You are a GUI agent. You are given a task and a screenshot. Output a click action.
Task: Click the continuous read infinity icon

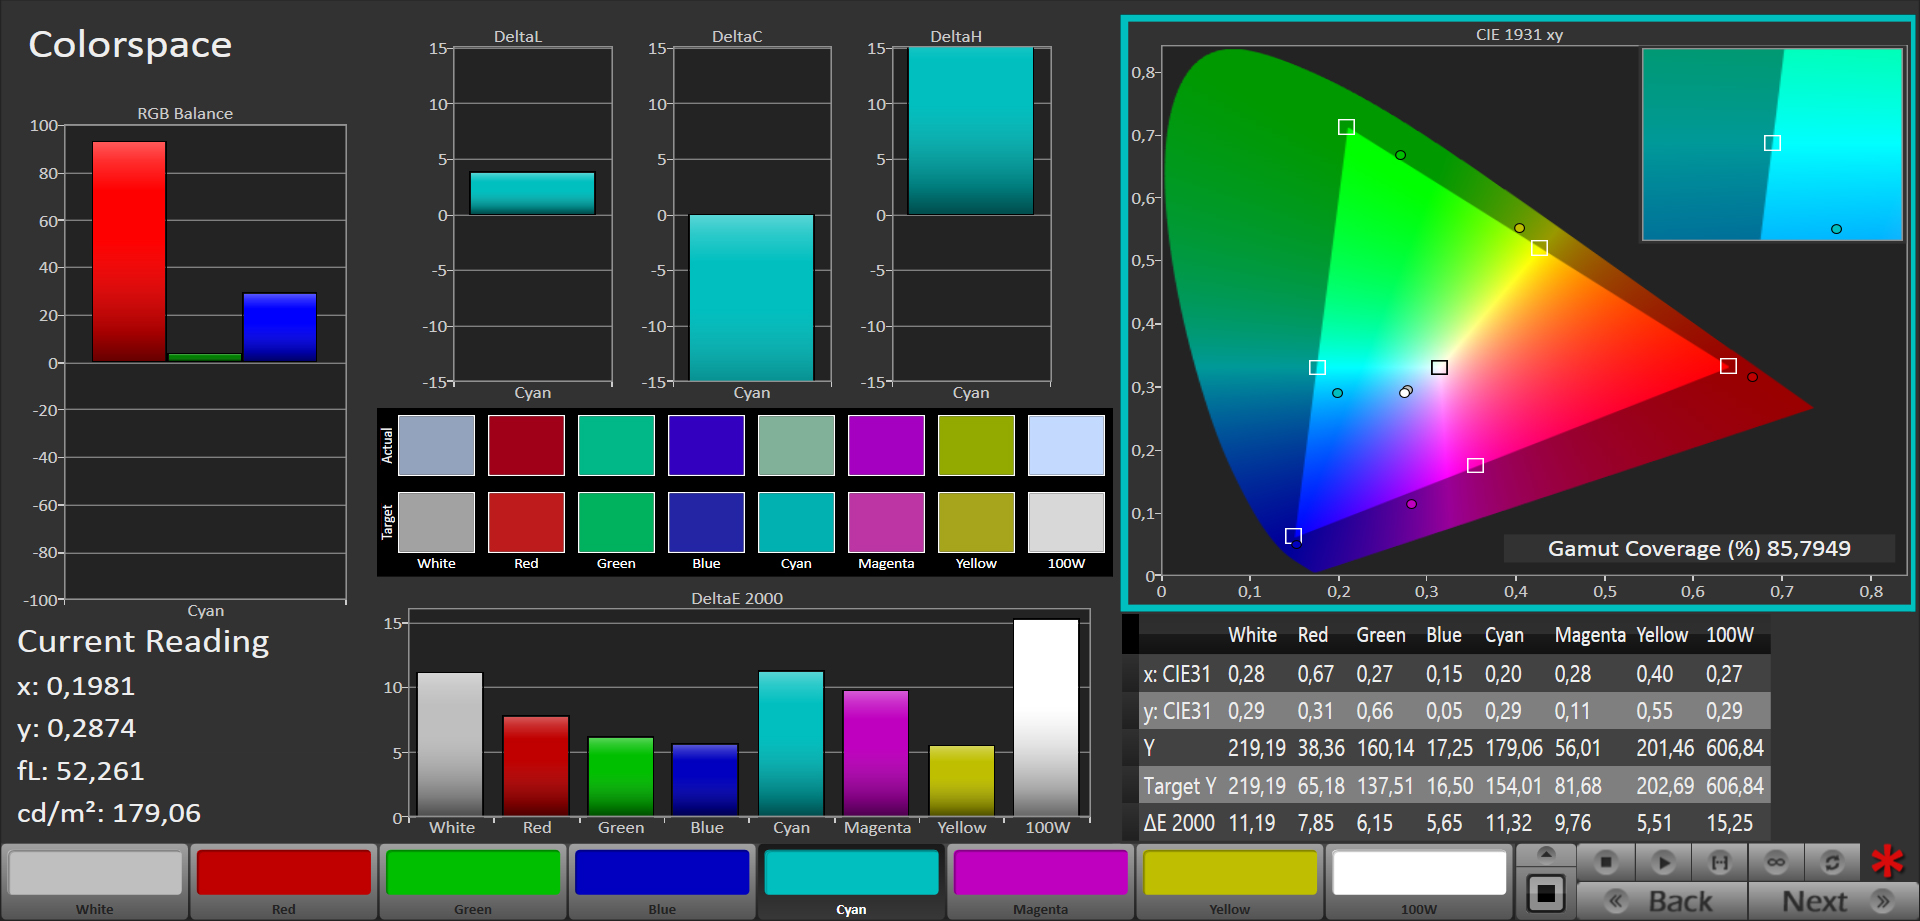(1776, 861)
